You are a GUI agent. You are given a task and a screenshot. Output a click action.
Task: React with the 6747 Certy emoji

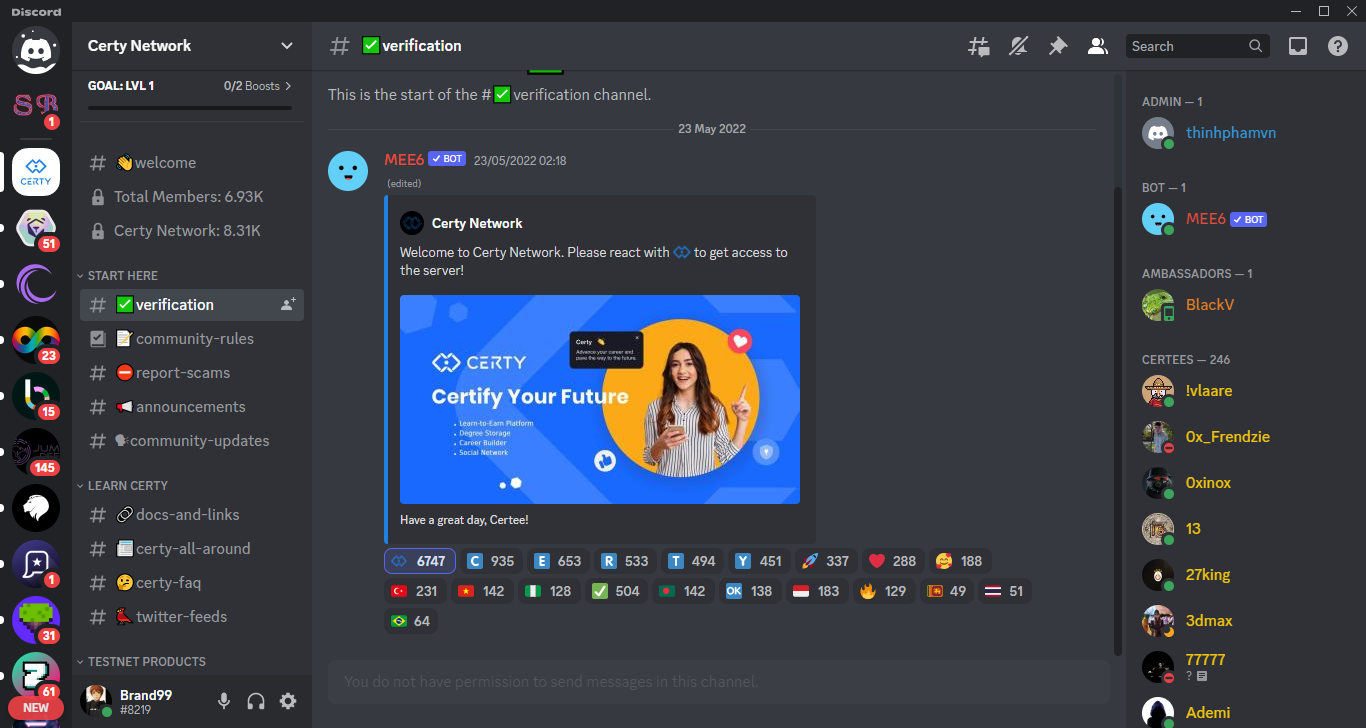(x=420, y=562)
